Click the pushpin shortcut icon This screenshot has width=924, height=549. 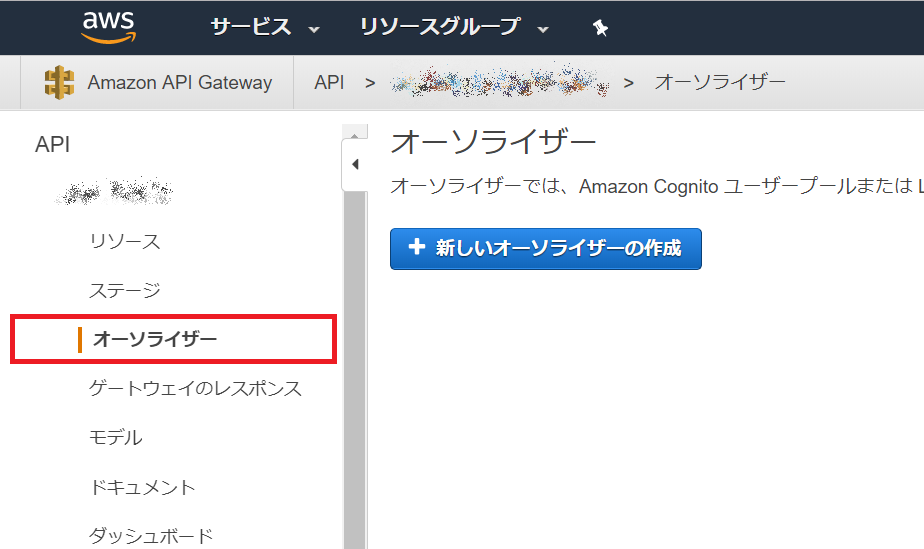click(600, 28)
